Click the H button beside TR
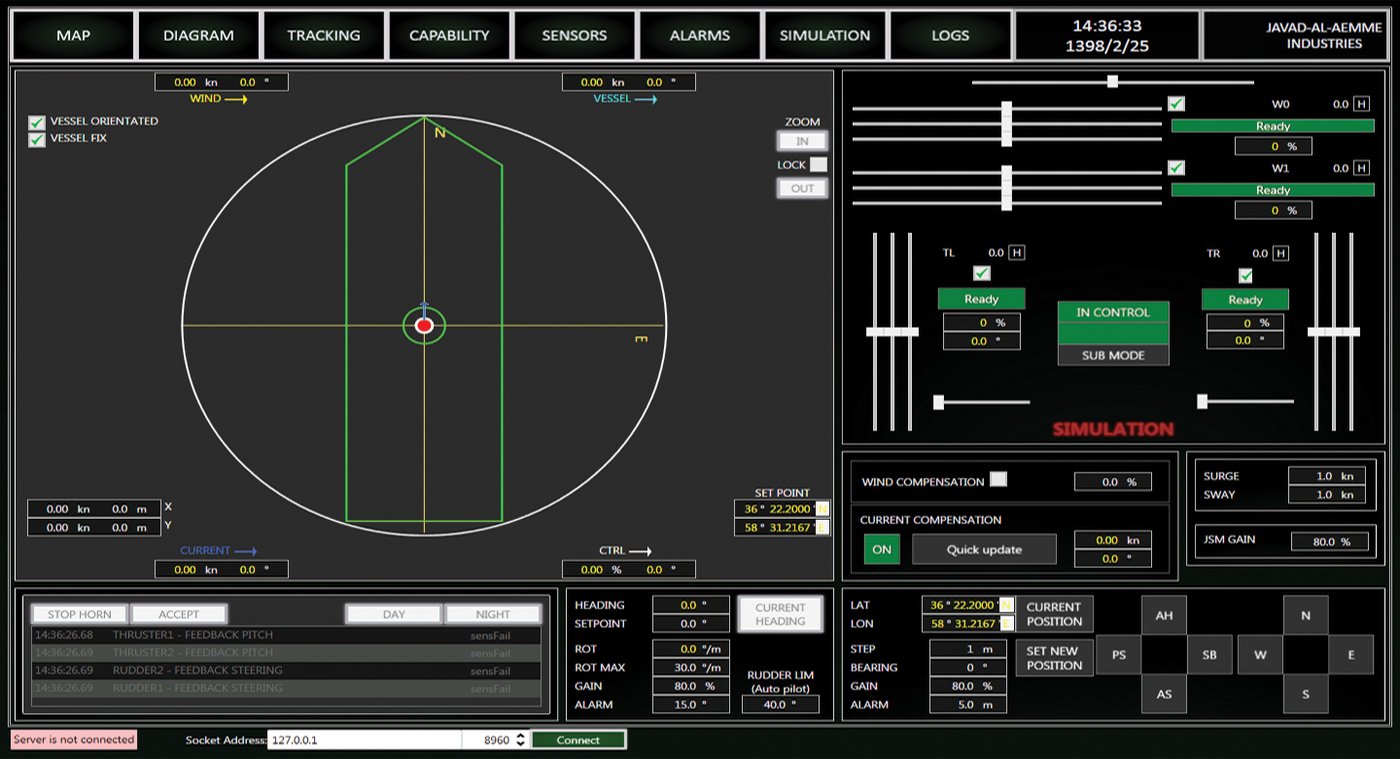1400x759 pixels. 1281,253
